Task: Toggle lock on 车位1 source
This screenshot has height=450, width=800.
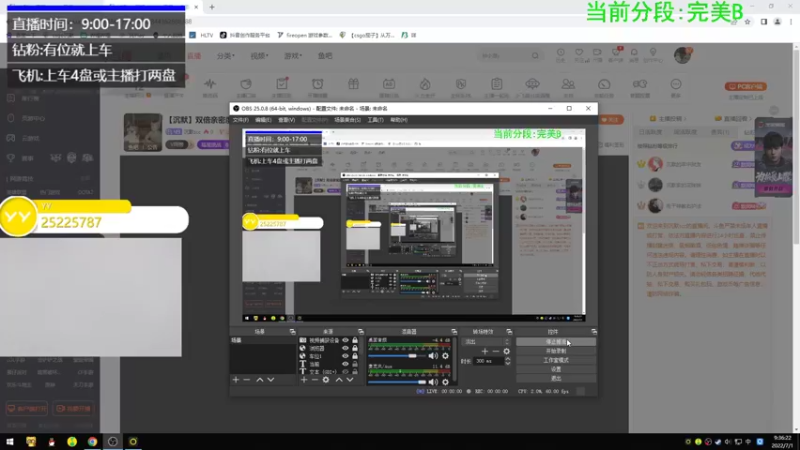Action: coord(355,356)
